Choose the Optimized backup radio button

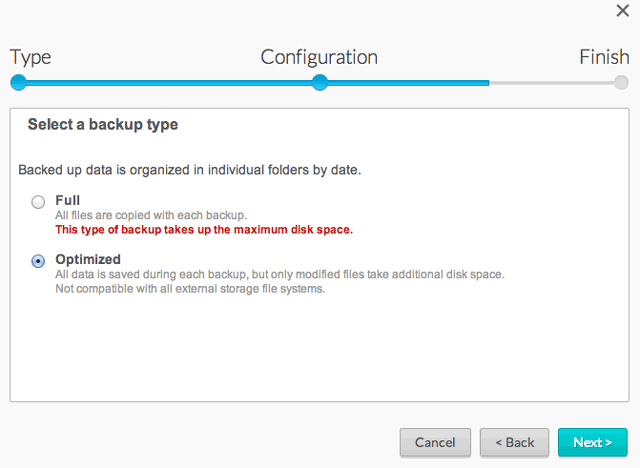tap(38, 261)
